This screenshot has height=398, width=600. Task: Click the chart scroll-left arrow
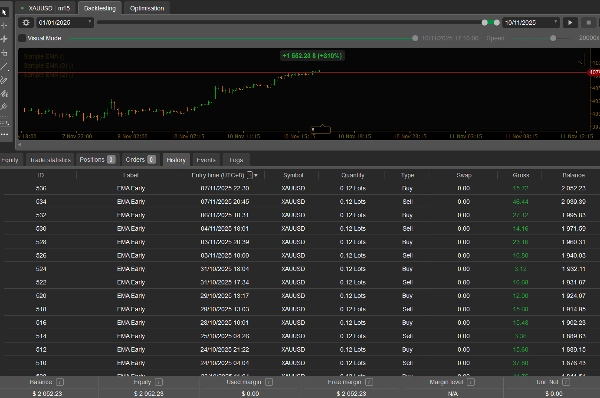tap(20, 144)
